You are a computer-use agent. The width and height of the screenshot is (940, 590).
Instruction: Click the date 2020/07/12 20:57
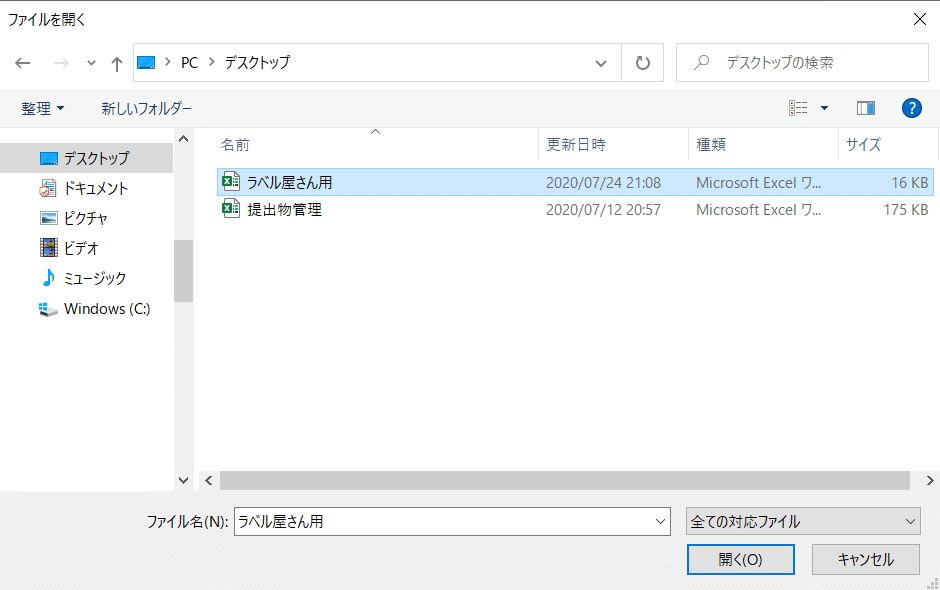point(603,209)
